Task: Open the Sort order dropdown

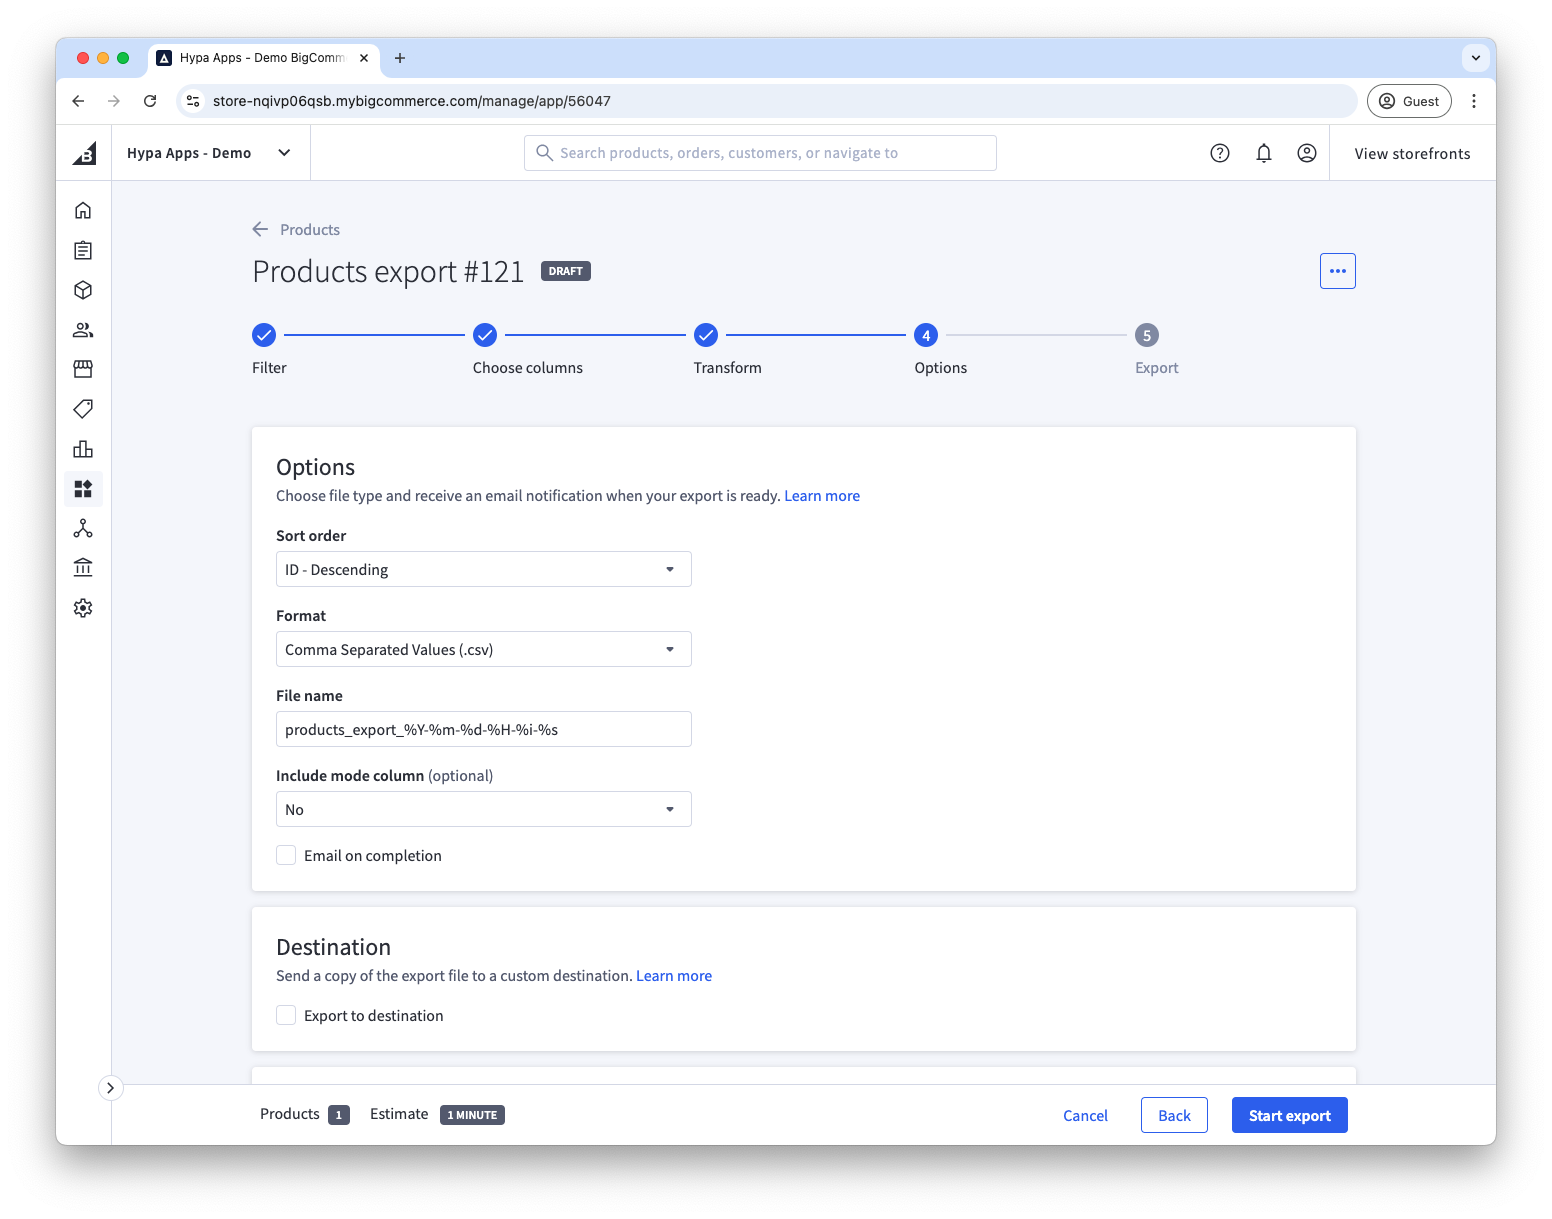Action: (x=483, y=569)
